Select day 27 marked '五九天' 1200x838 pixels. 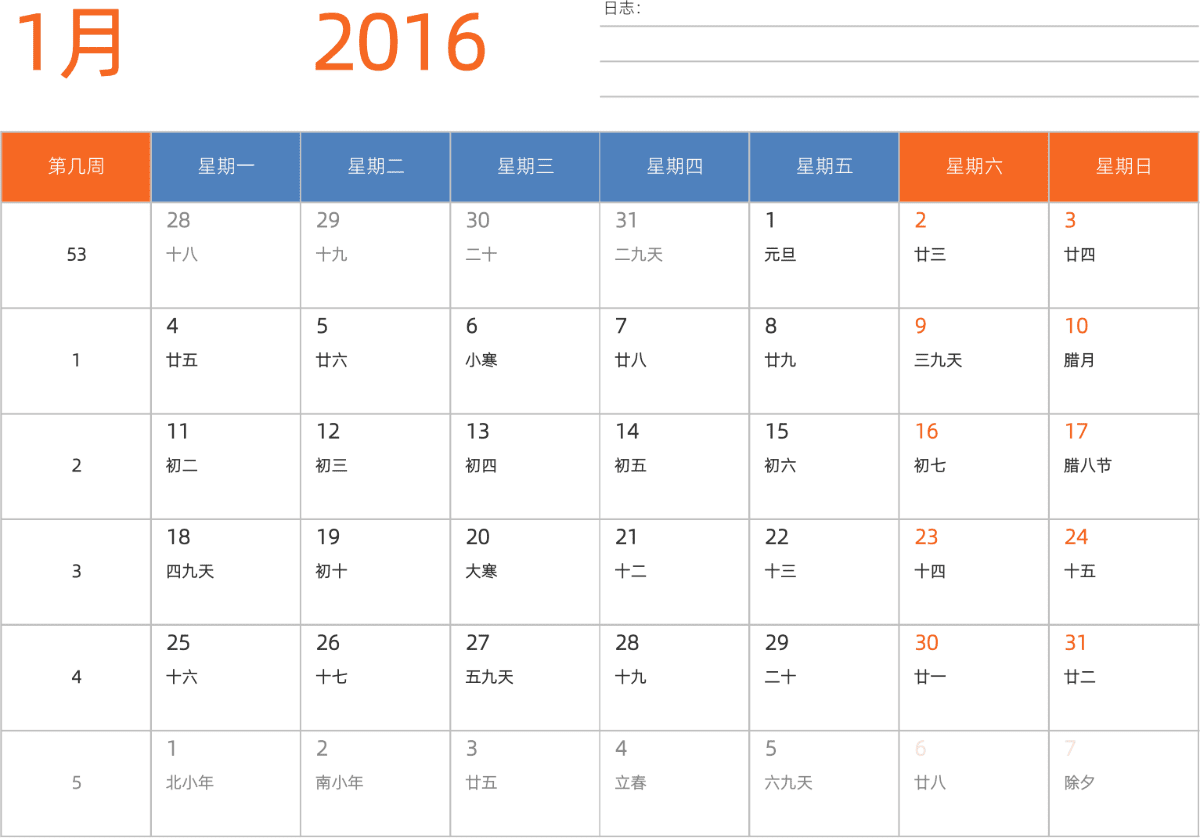click(525, 678)
